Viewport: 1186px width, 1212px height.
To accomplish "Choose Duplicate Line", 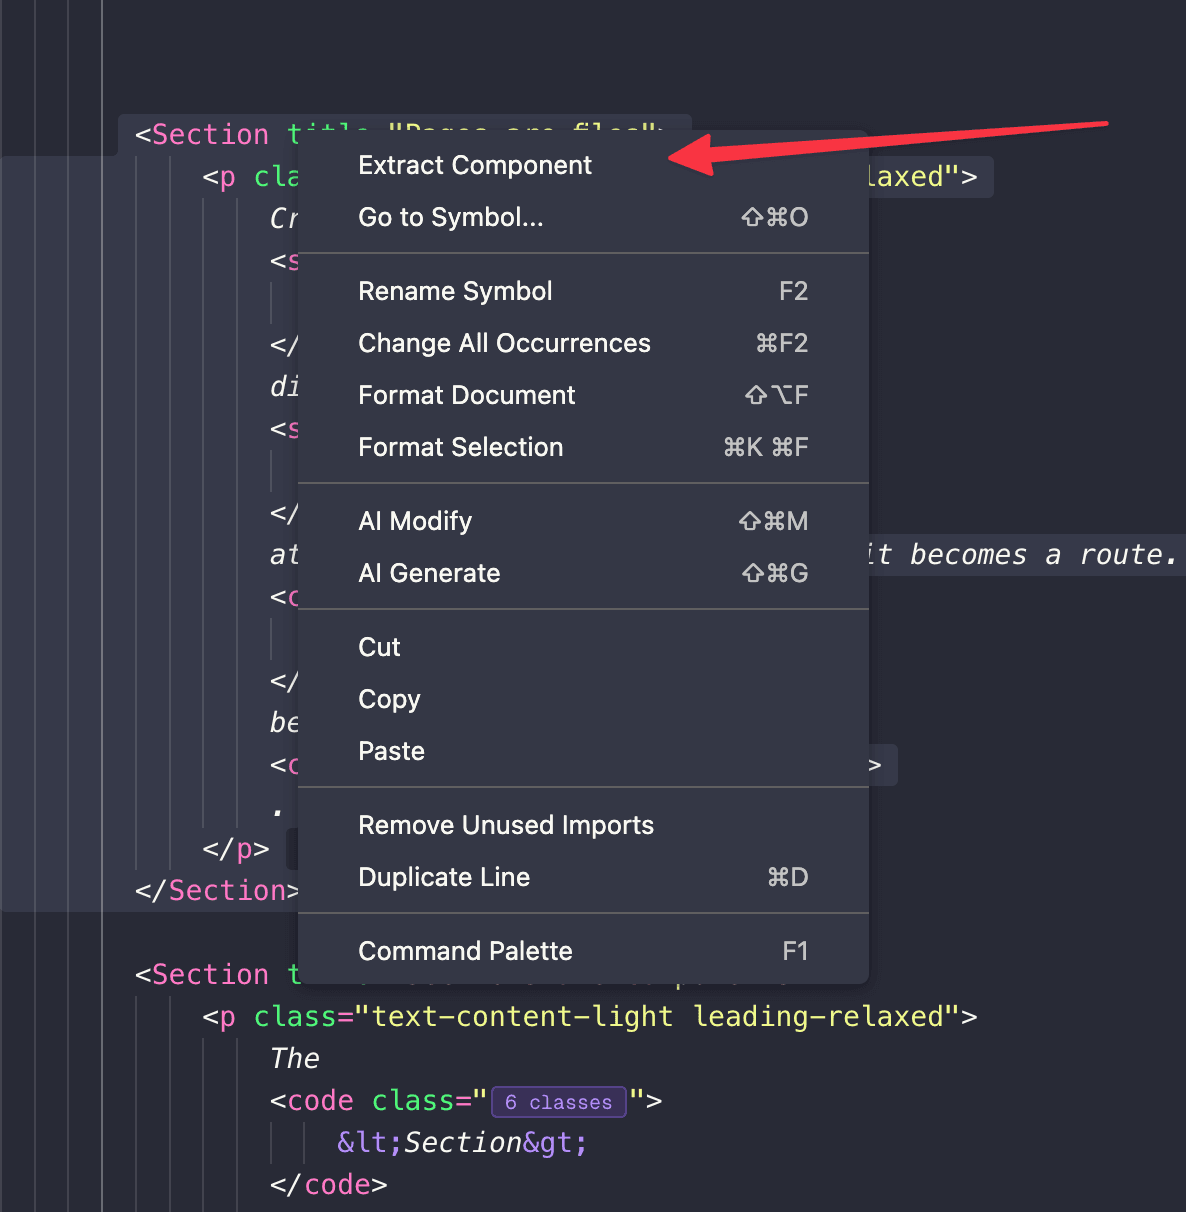I will [444, 877].
